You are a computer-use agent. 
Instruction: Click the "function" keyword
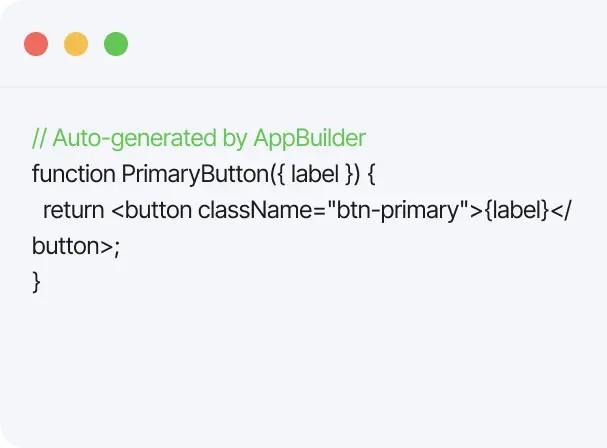(73, 174)
